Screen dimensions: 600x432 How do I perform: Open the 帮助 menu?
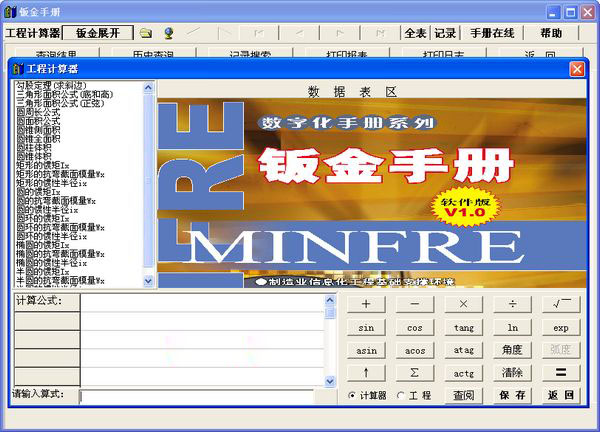551,33
